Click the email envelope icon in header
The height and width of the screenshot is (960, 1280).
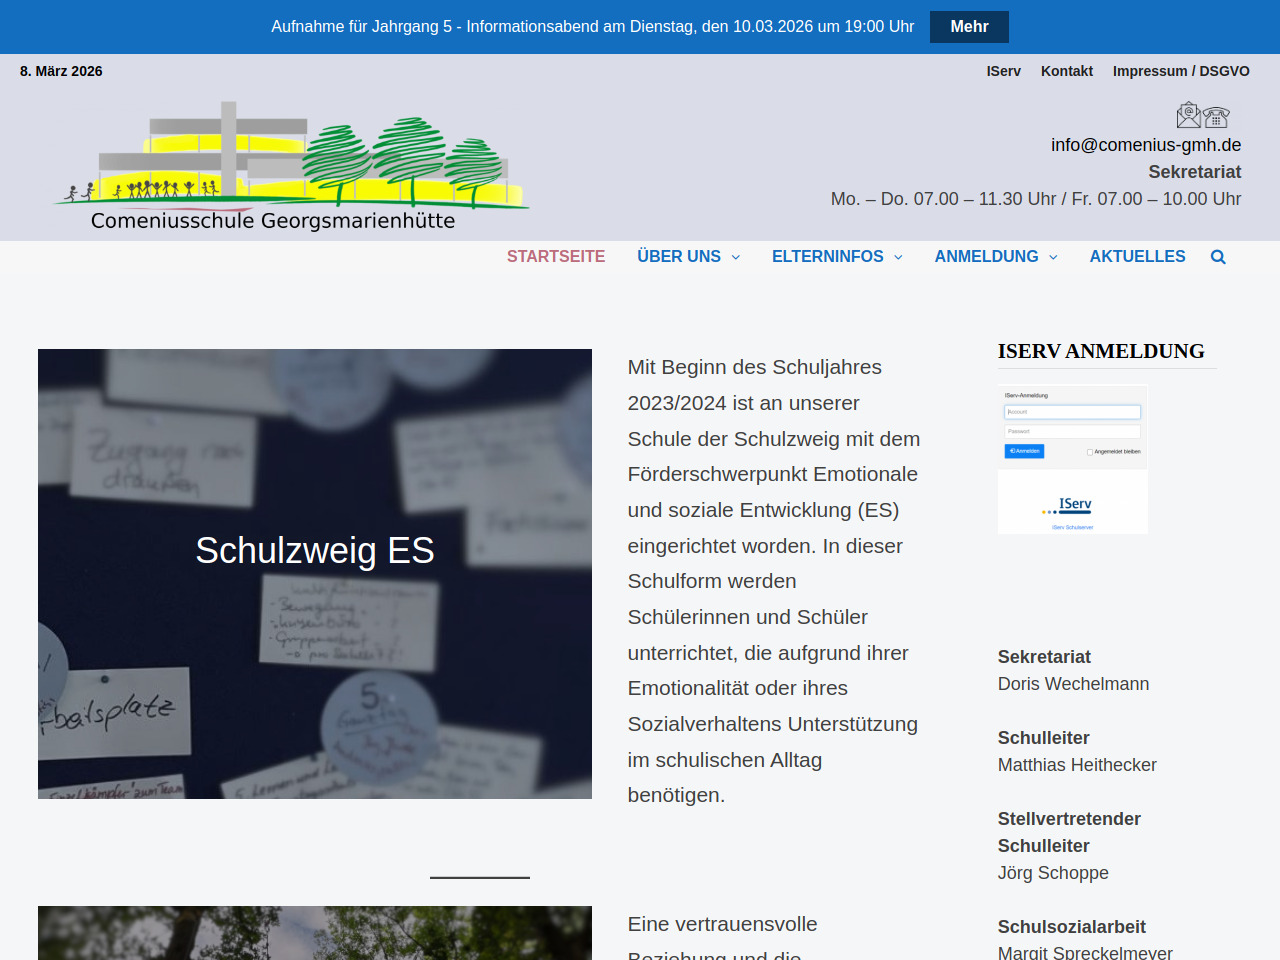pyautogui.click(x=1188, y=115)
